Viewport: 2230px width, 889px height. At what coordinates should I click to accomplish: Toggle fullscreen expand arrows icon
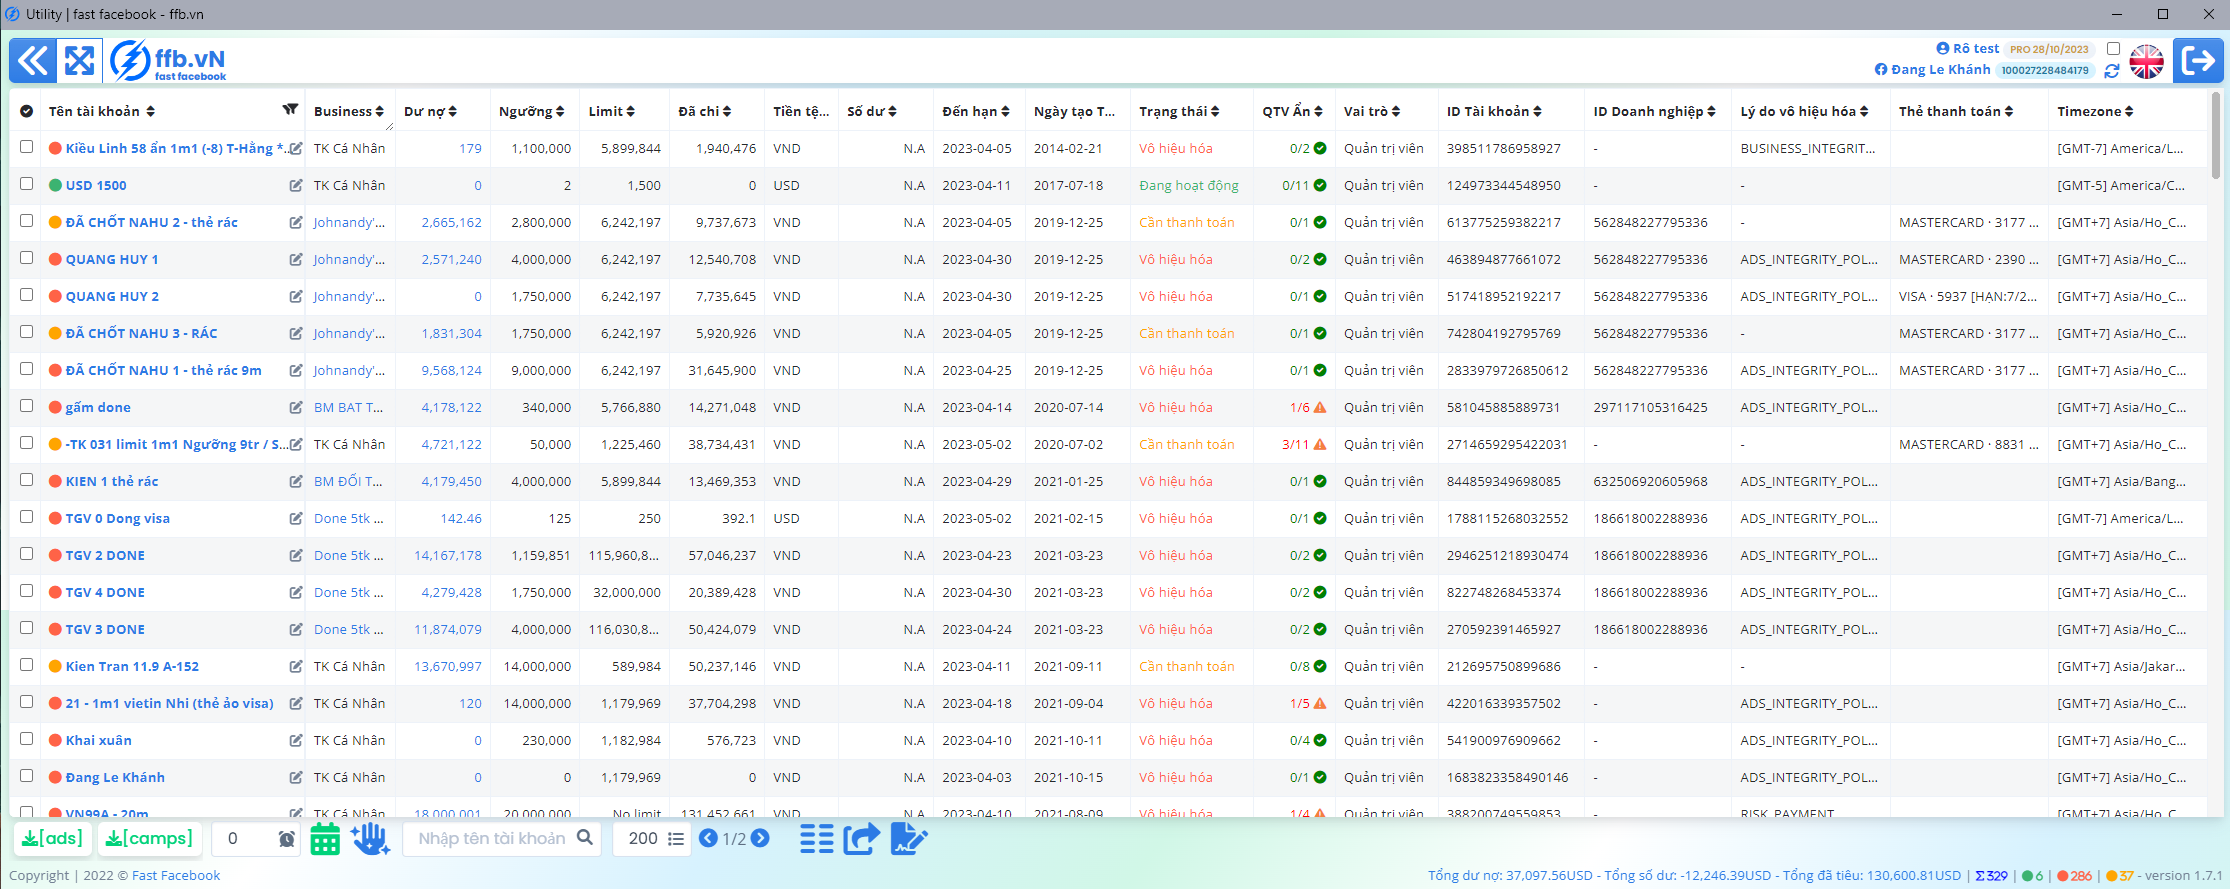pyautogui.click(x=80, y=61)
